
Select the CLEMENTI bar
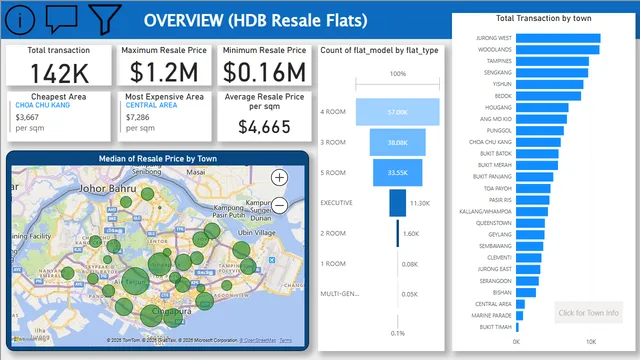point(529,258)
